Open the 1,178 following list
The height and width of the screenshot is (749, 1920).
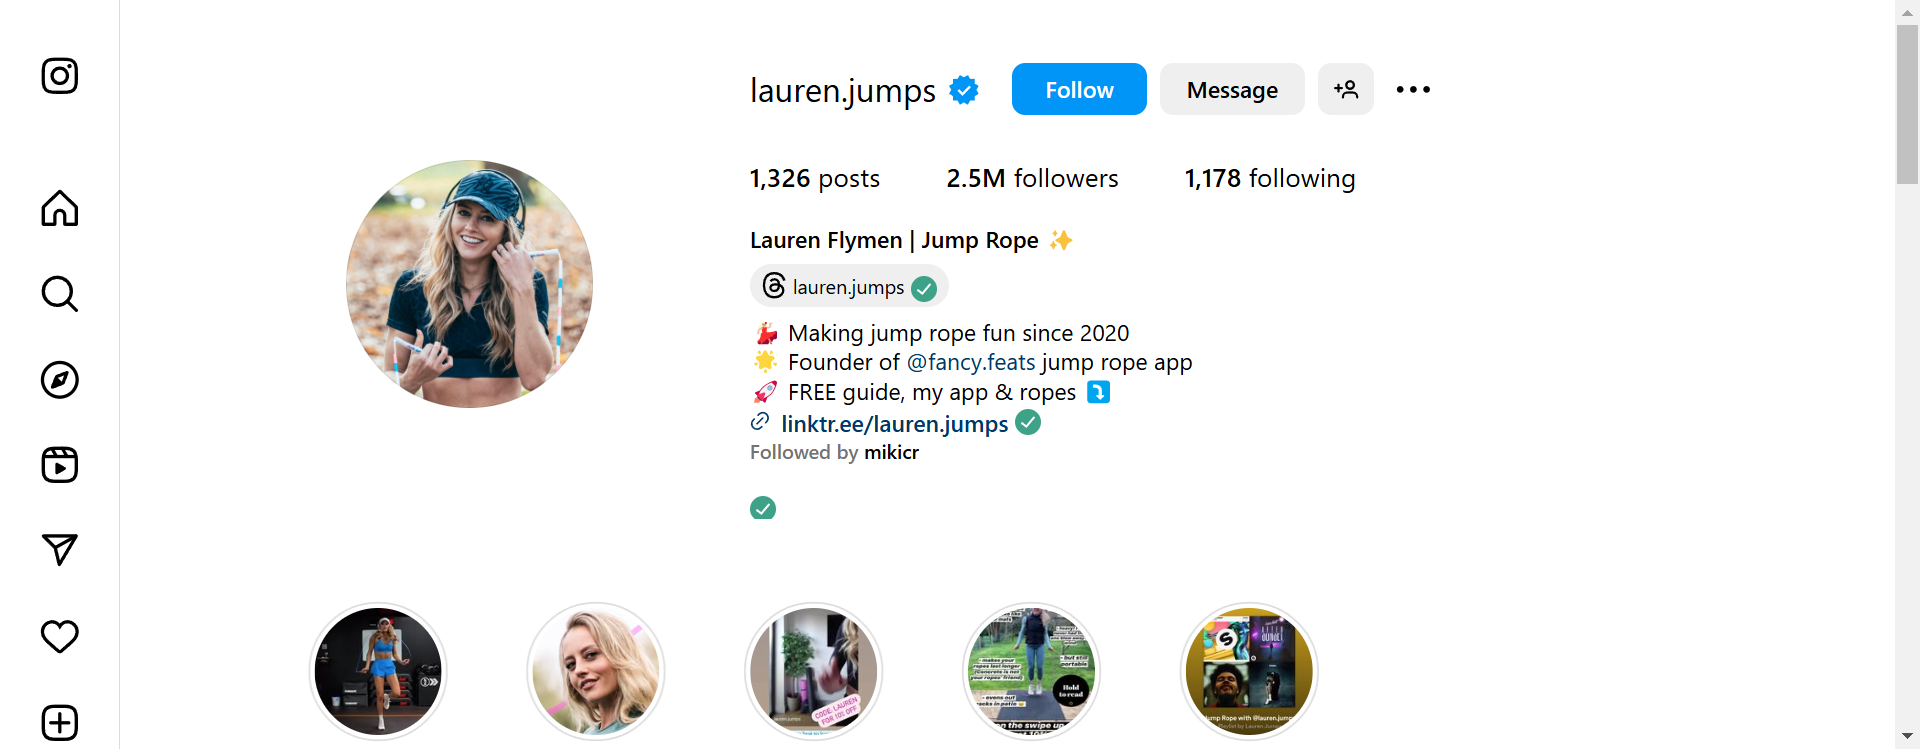(x=1270, y=178)
